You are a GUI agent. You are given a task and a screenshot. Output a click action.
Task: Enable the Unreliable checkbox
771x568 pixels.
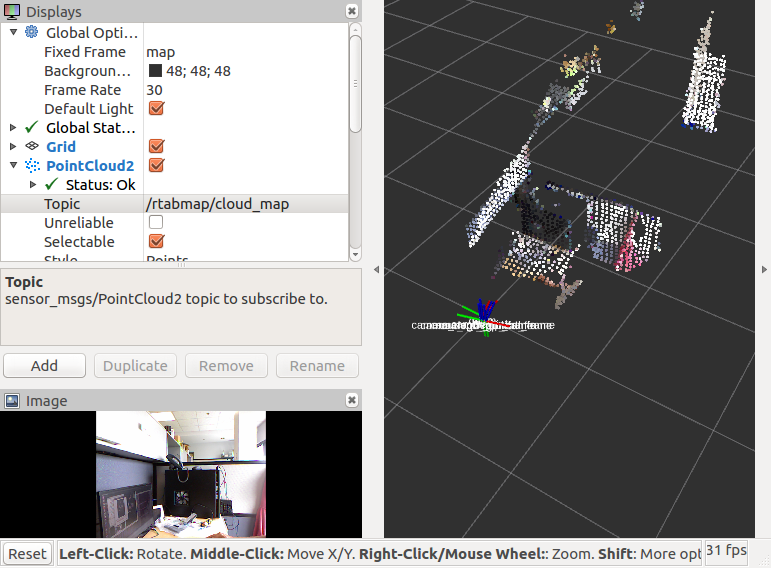coord(156,222)
